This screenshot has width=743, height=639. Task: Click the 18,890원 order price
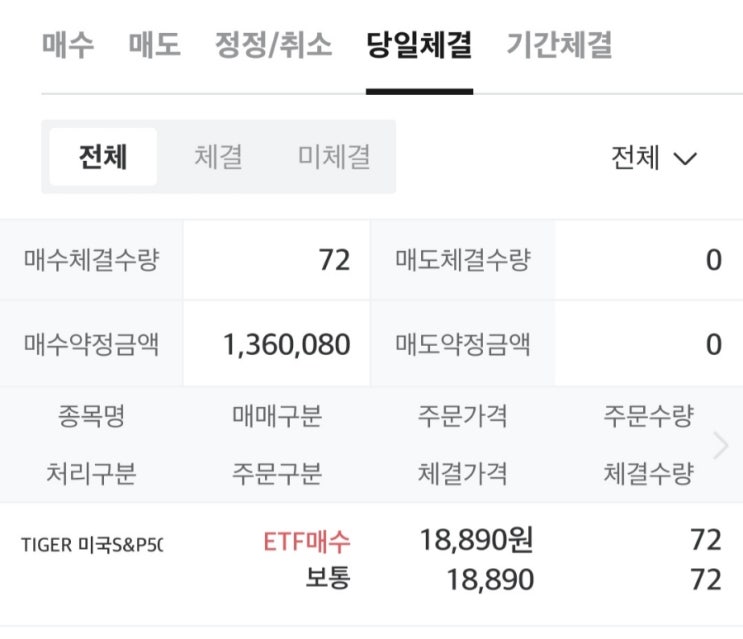(476, 541)
